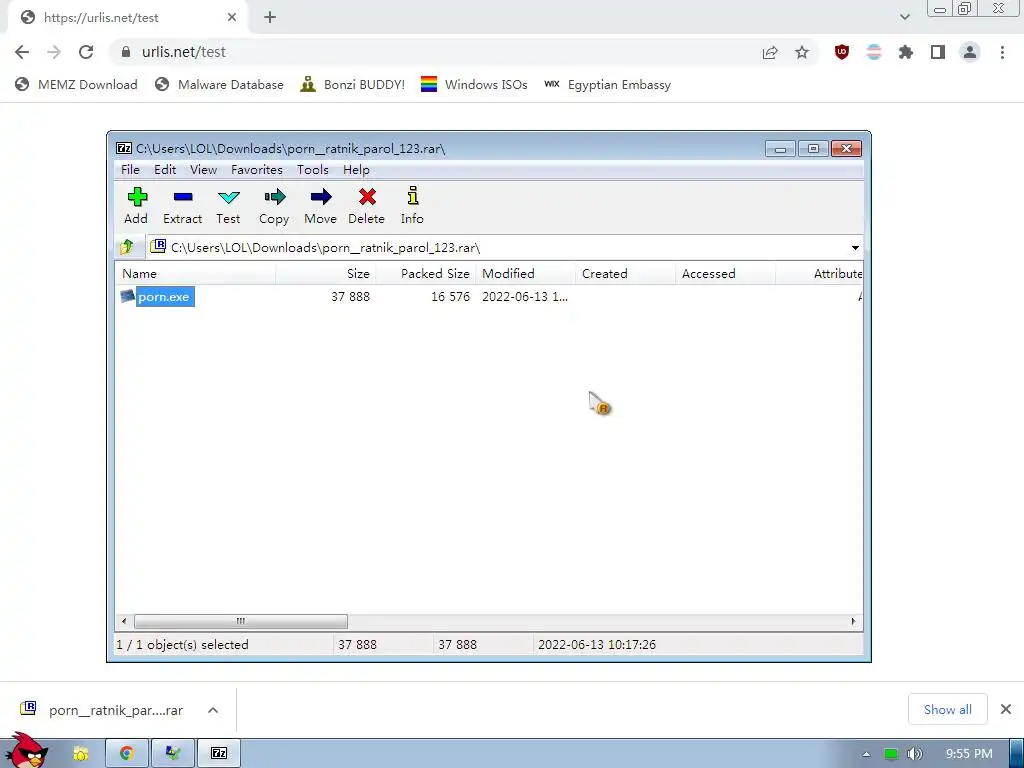Open the Chrome three-dot menu
This screenshot has width=1024, height=768.
1002,52
